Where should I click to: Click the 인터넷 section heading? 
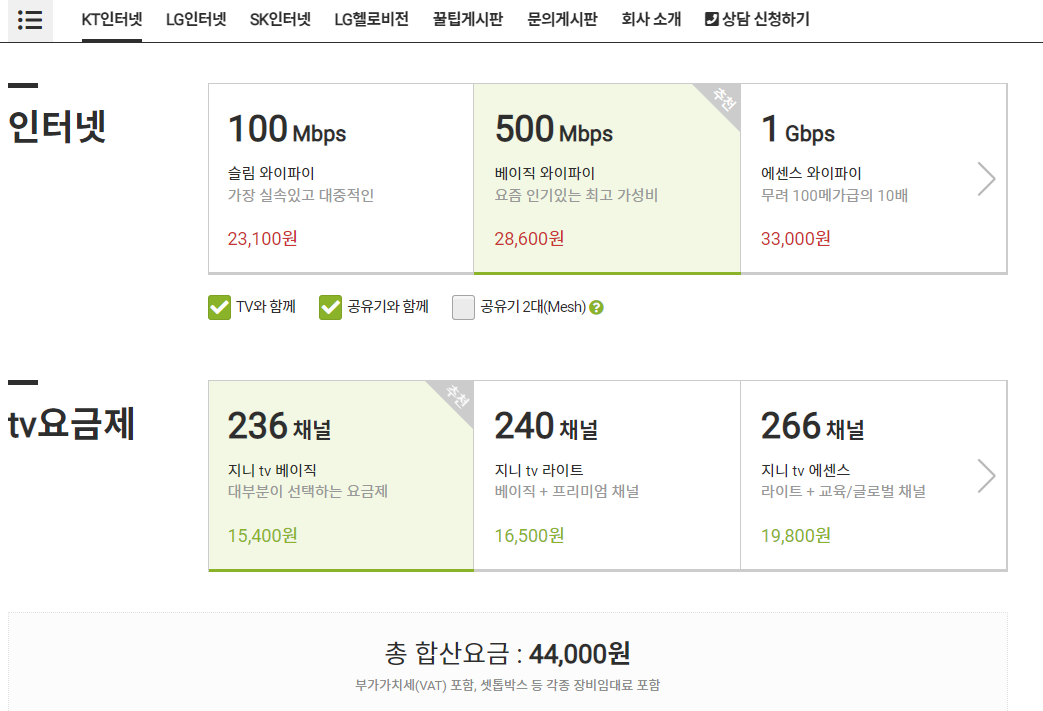[57, 126]
